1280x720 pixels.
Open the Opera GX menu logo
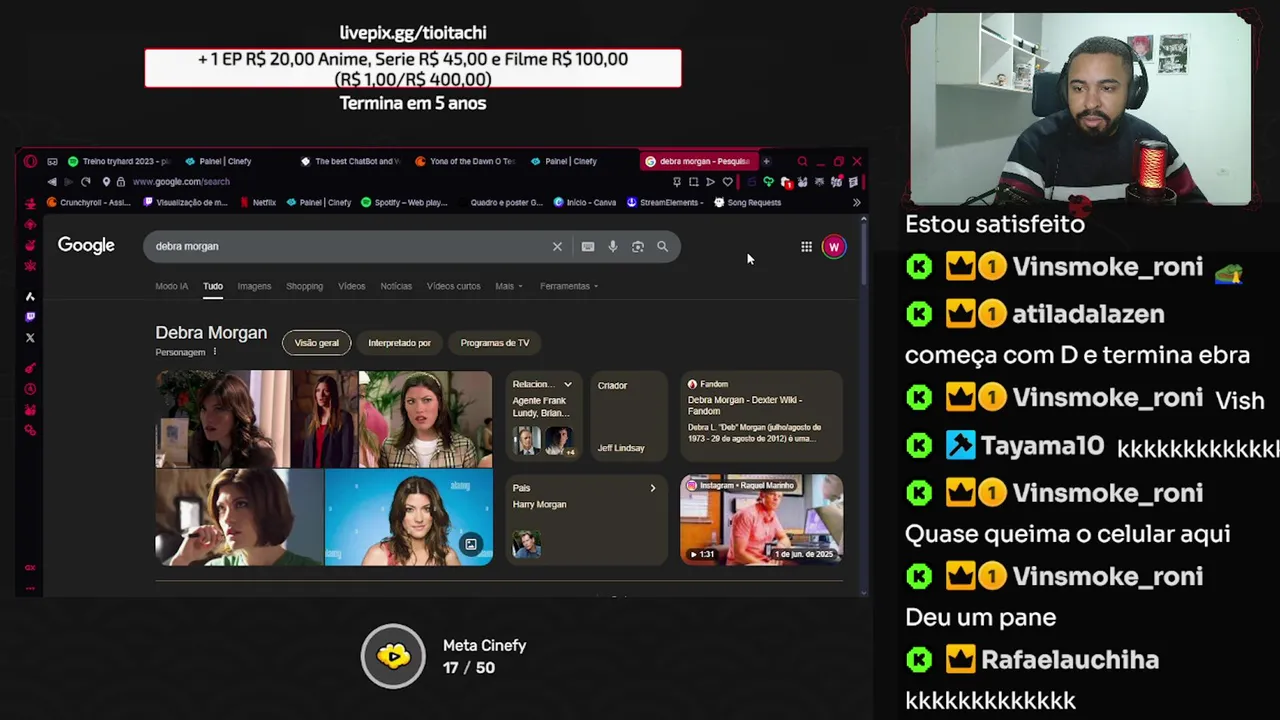(x=30, y=161)
